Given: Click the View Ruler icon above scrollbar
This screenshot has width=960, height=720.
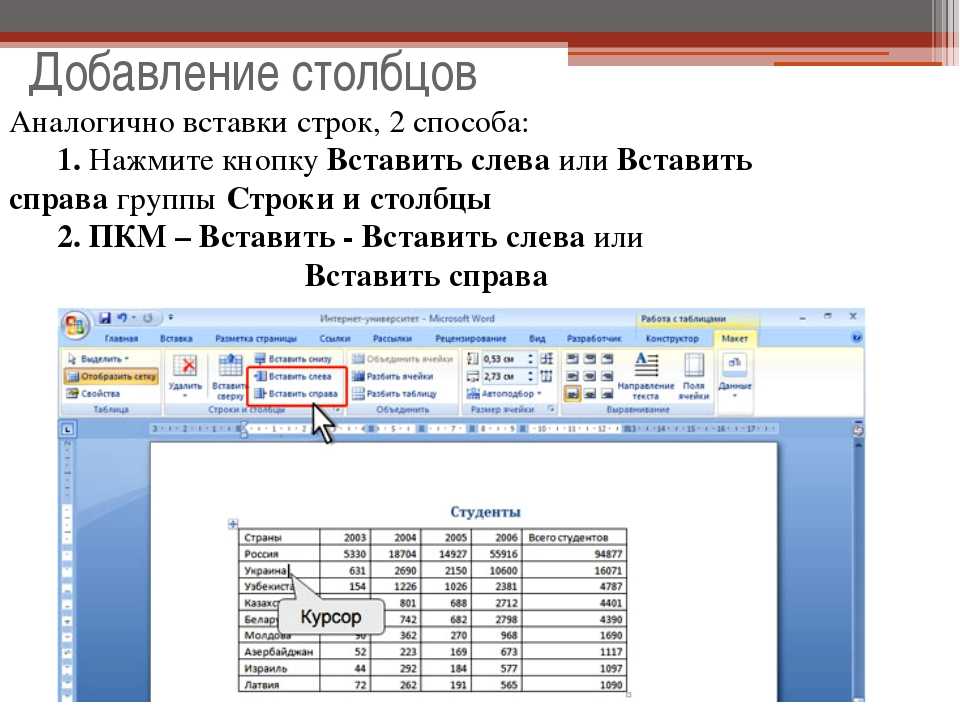Looking at the screenshot, I should point(858,429).
